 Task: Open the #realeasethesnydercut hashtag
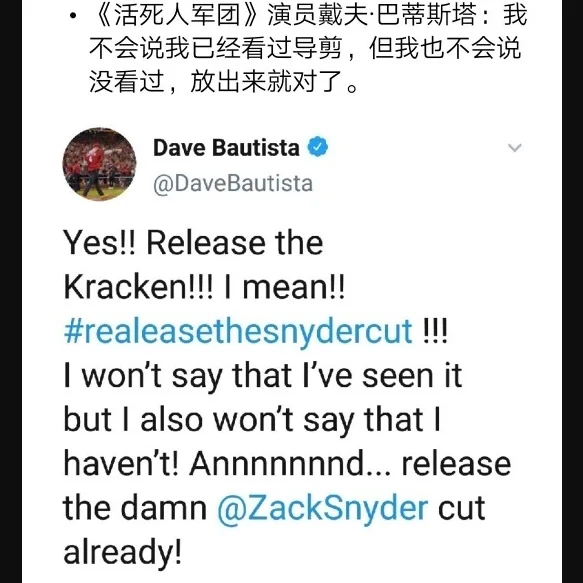238,331
